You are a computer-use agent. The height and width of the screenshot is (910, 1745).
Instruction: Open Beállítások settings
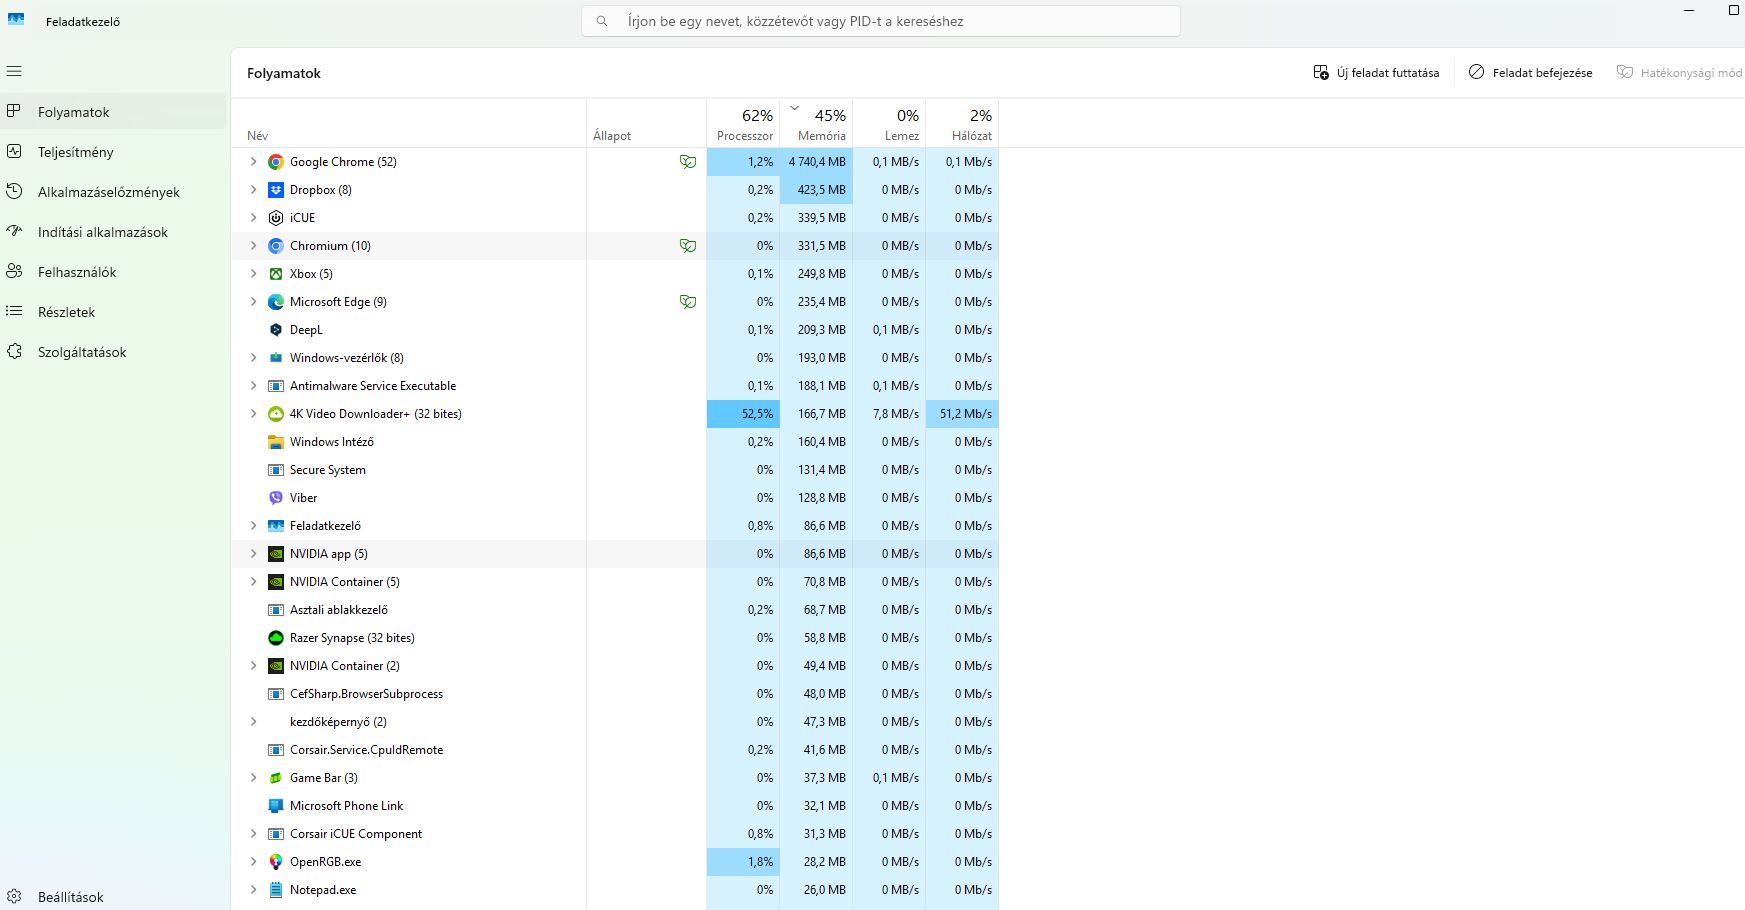click(x=113, y=897)
